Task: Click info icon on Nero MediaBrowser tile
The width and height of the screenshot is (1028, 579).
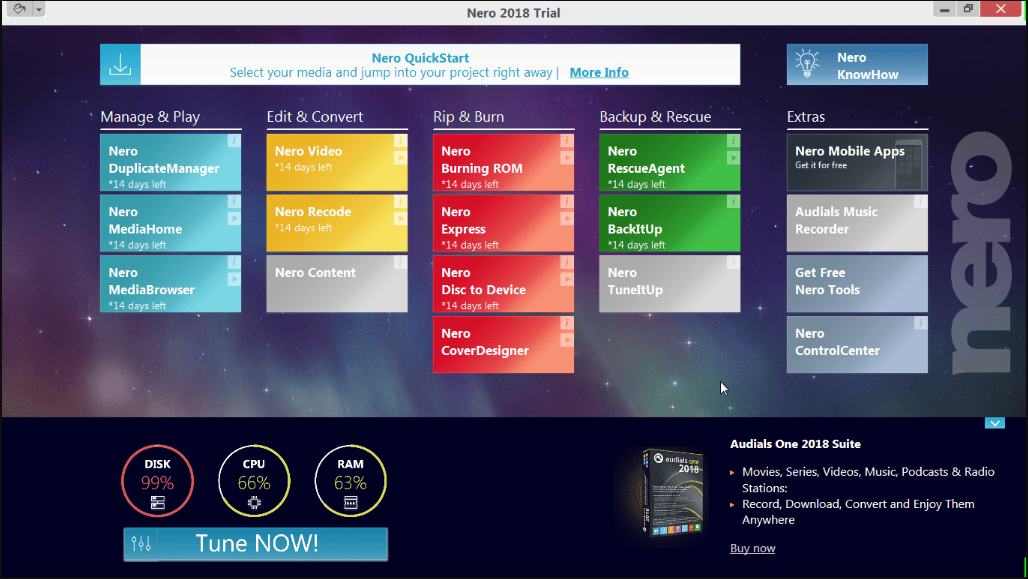Action: [234, 262]
